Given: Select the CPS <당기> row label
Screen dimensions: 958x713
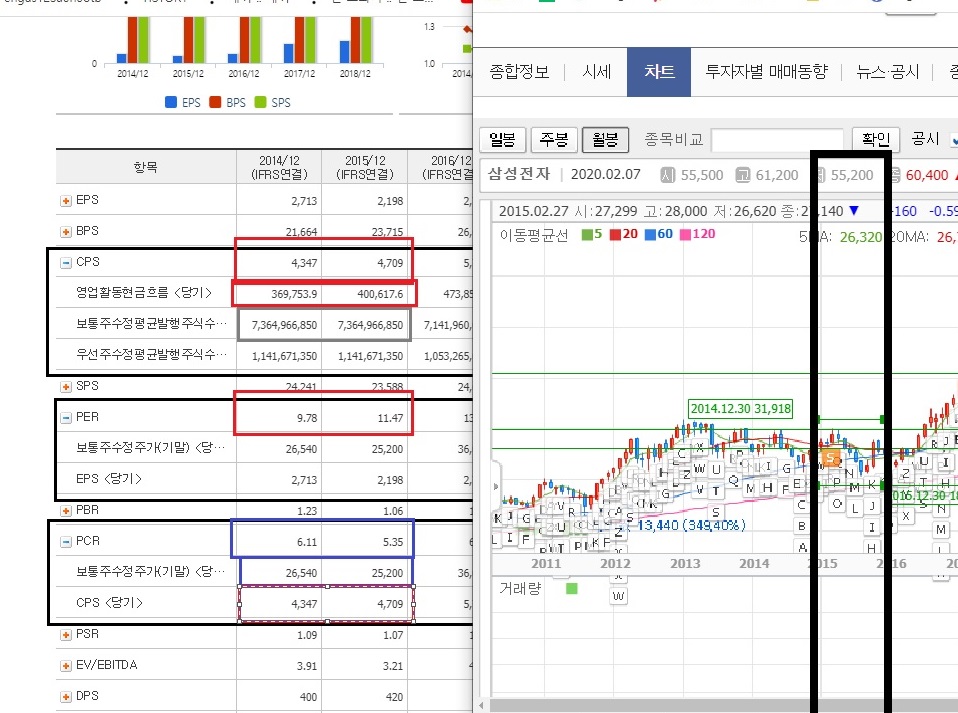Looking at the screenshot, I should [109, 603].
